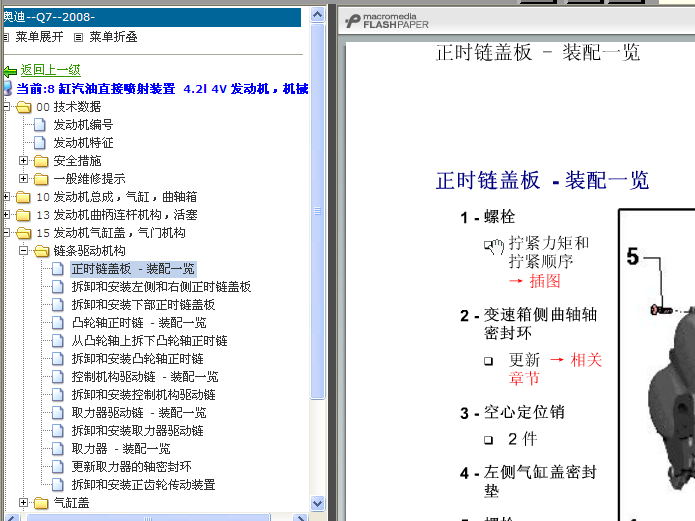Click document icon beside 凸轮轴正时链 - 装配一览
695x521 pixels.
click(58, 323)
